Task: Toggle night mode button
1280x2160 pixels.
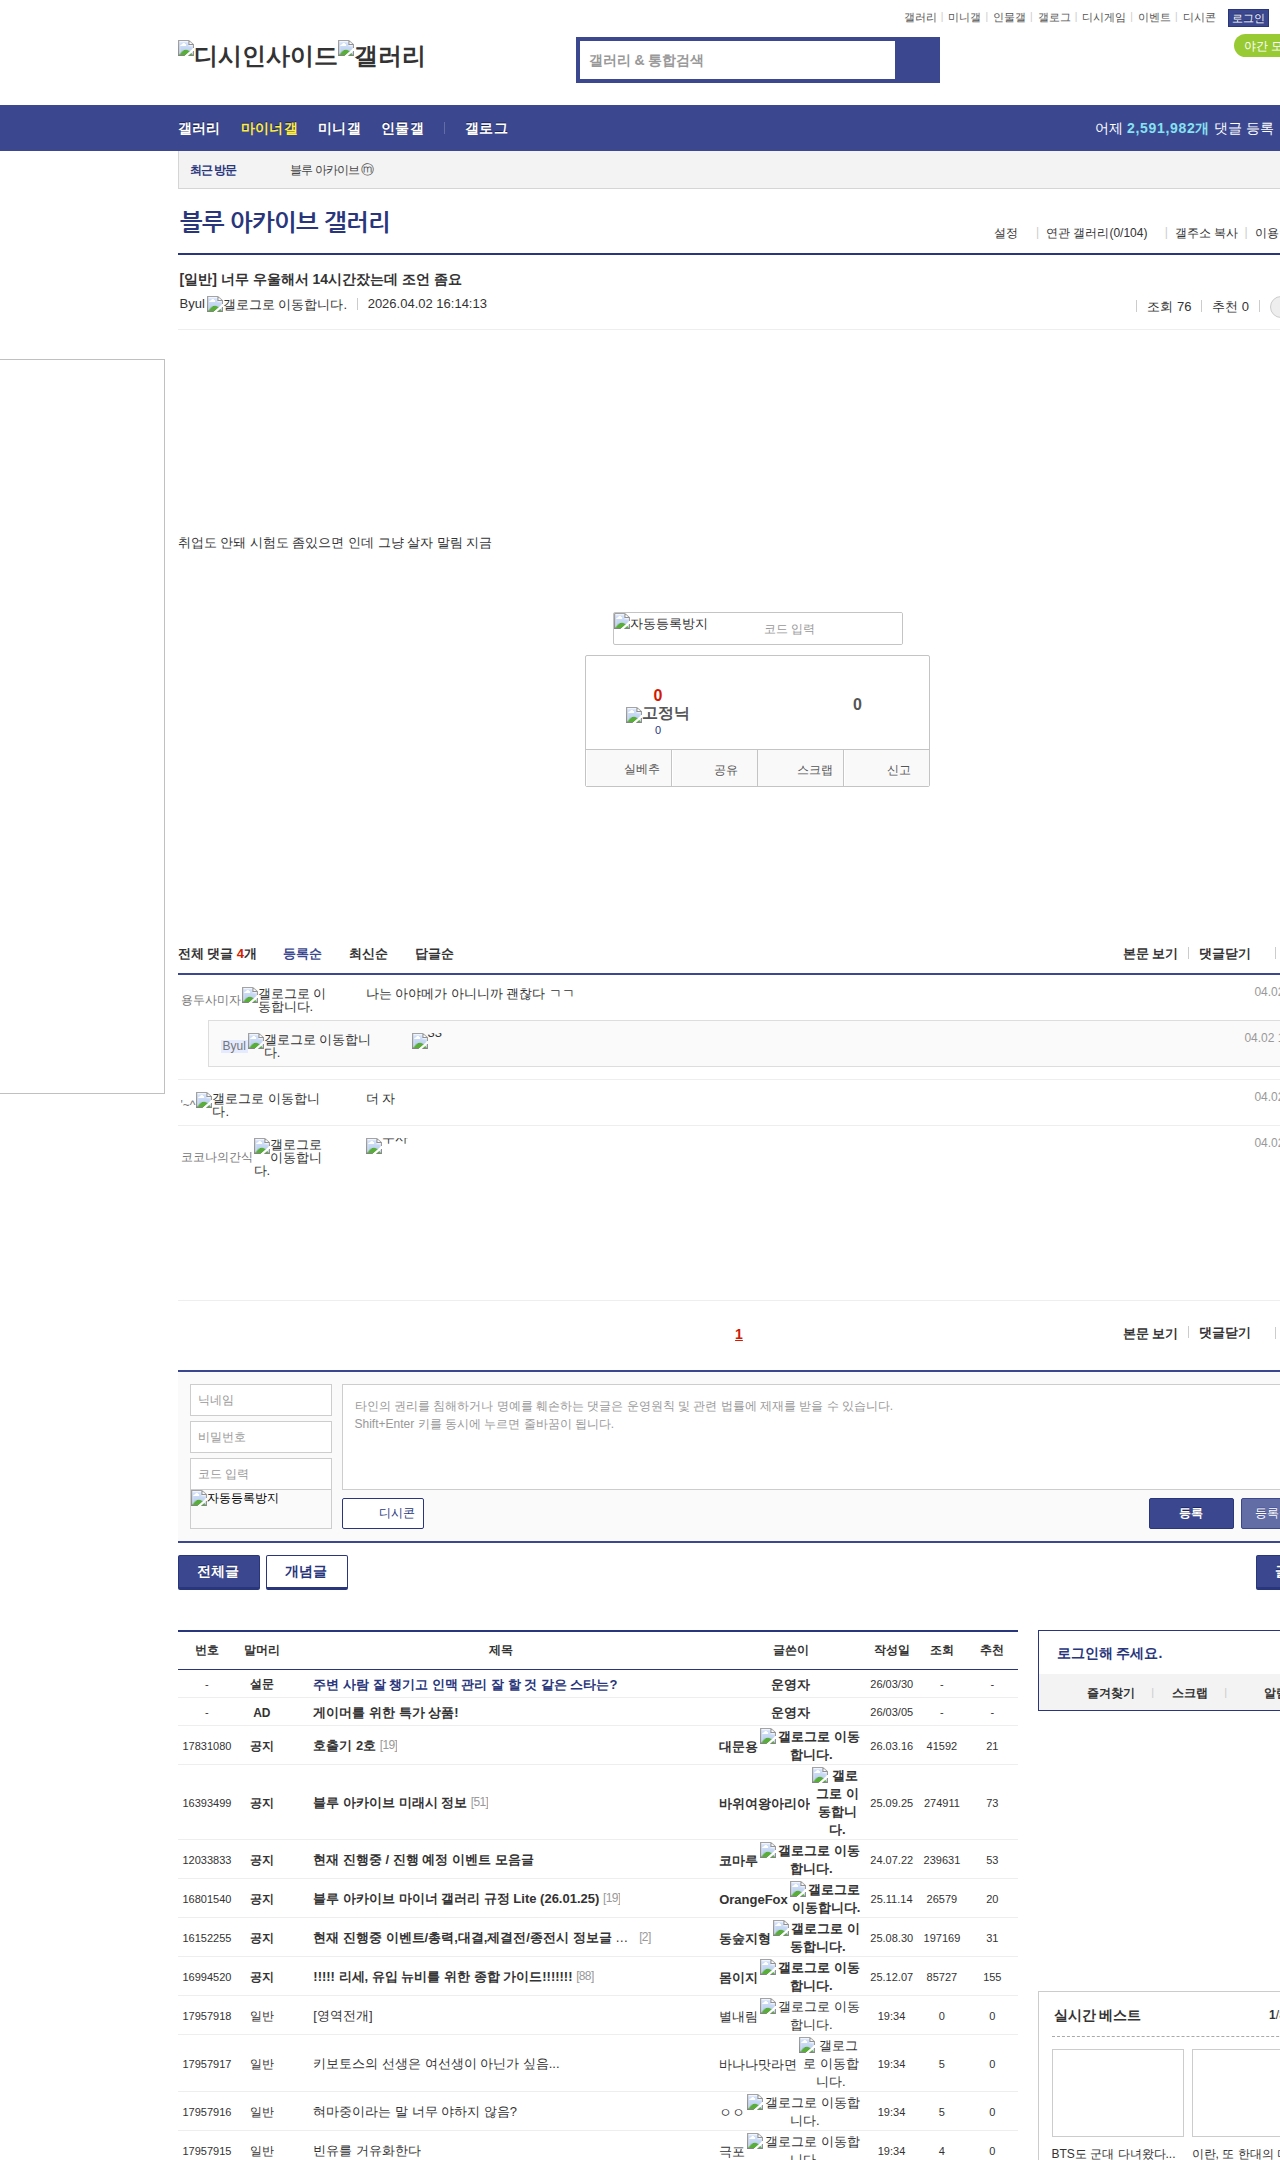Action: [x=1258, y=46]
